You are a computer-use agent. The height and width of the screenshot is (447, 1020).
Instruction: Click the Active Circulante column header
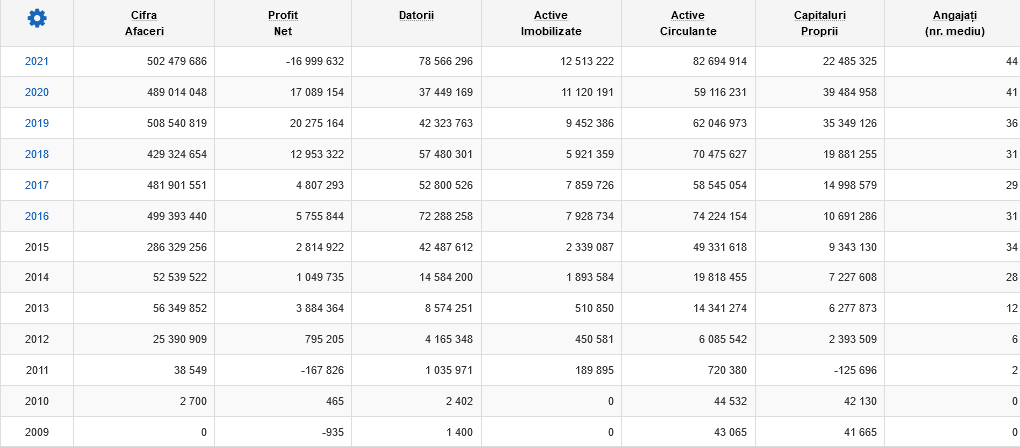pyautogui.click(x=687, y=23)
